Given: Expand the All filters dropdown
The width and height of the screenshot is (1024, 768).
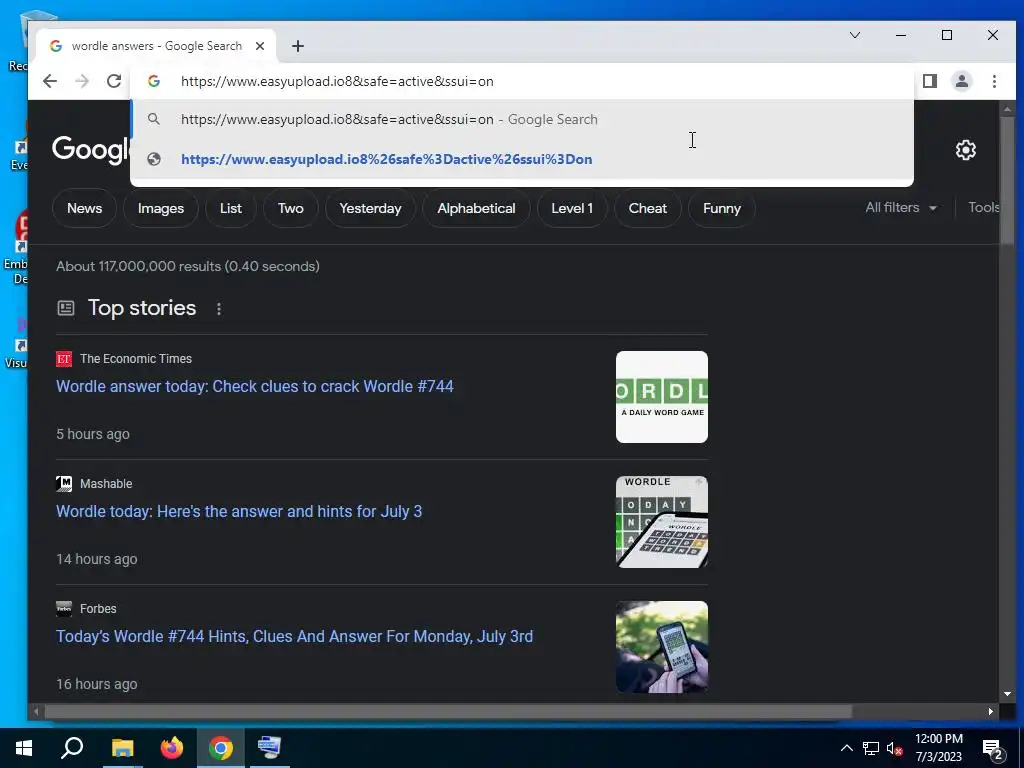Looking at the screenshot, I should pos(901,208).
